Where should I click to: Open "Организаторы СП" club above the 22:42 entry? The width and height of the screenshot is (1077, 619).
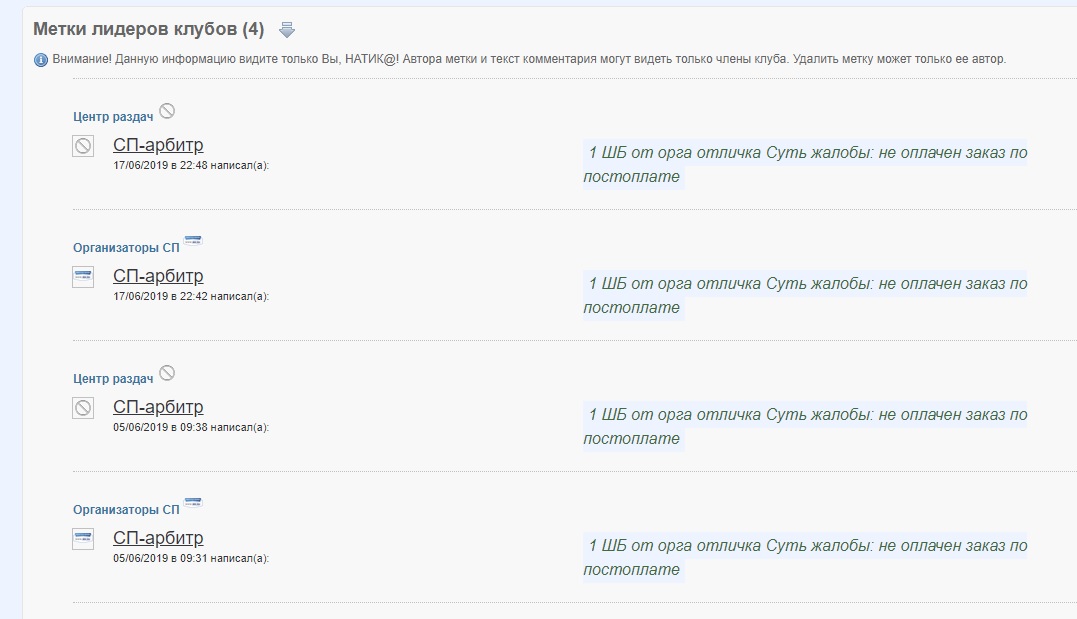(x=126, y=248)
